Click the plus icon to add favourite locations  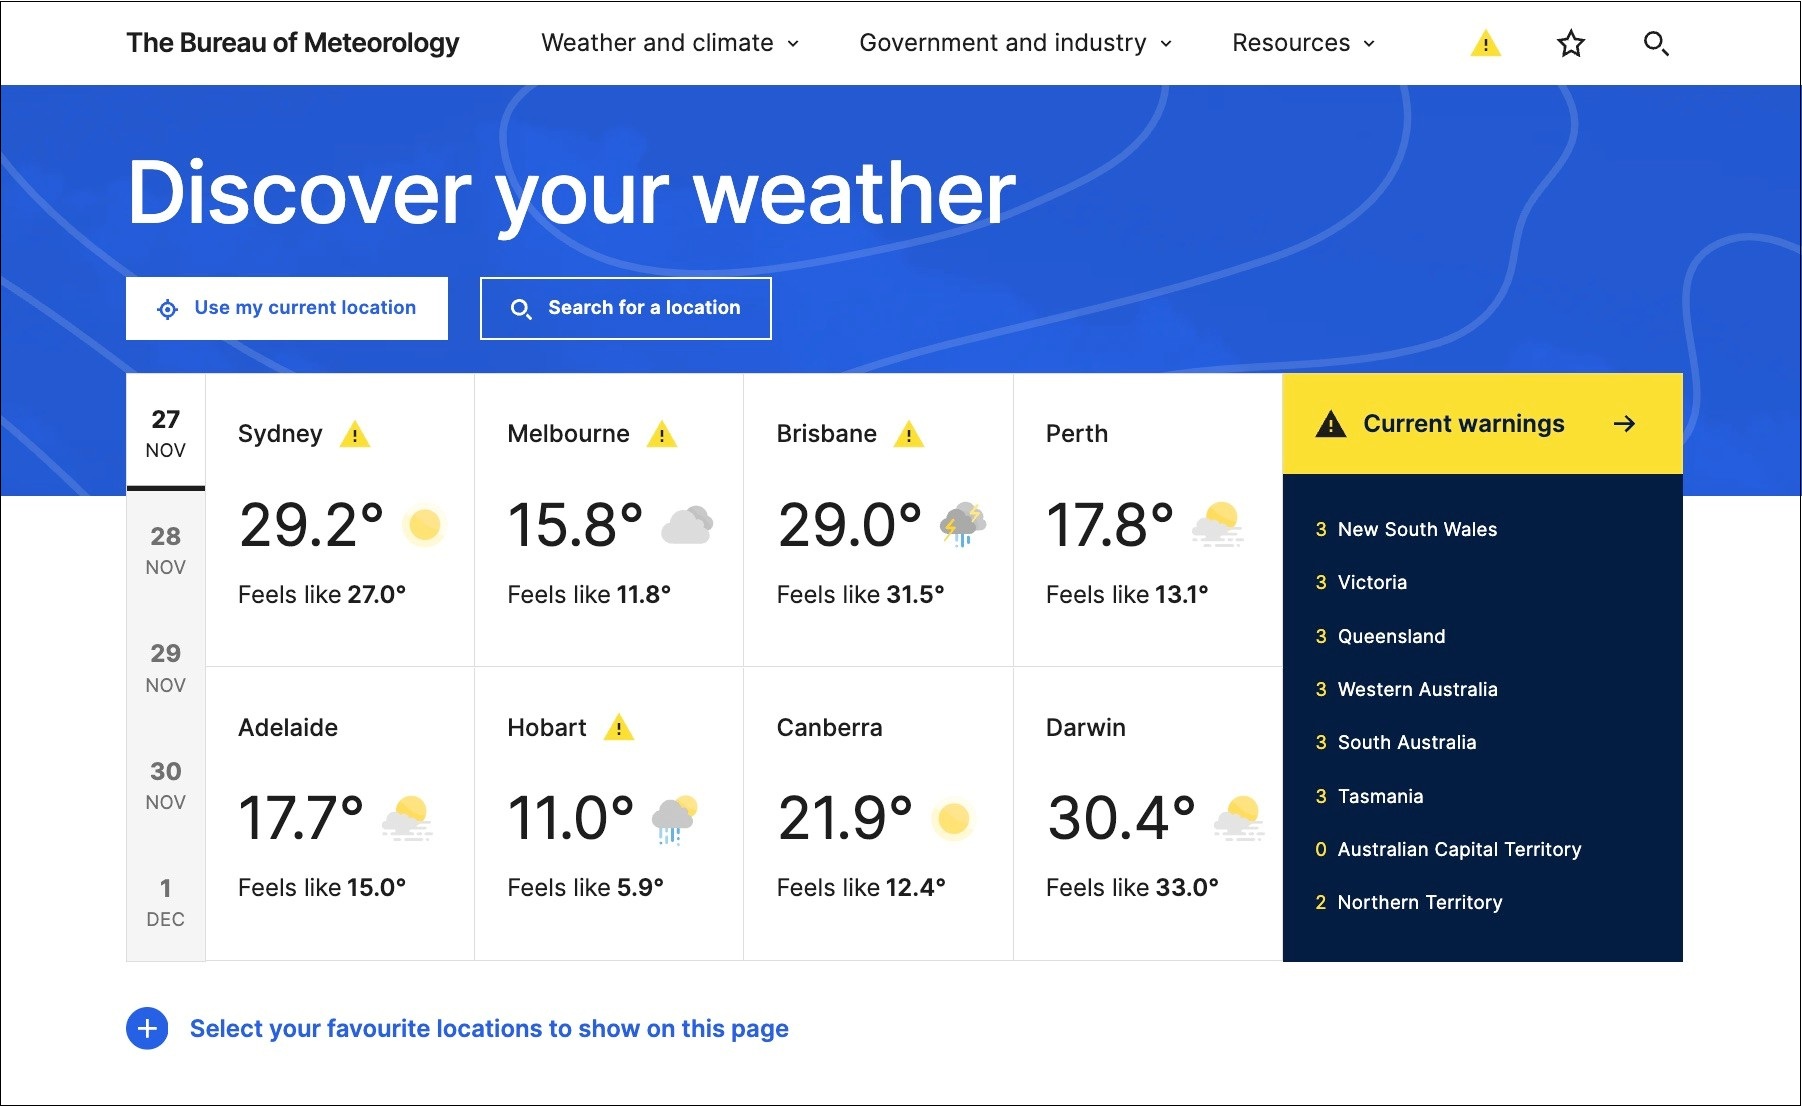pyautogui.click(x=147, y=1028)
